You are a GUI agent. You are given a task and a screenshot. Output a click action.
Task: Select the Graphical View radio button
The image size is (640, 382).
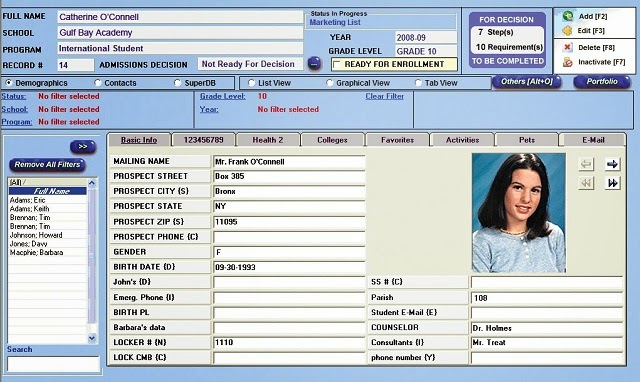point(329,83)
